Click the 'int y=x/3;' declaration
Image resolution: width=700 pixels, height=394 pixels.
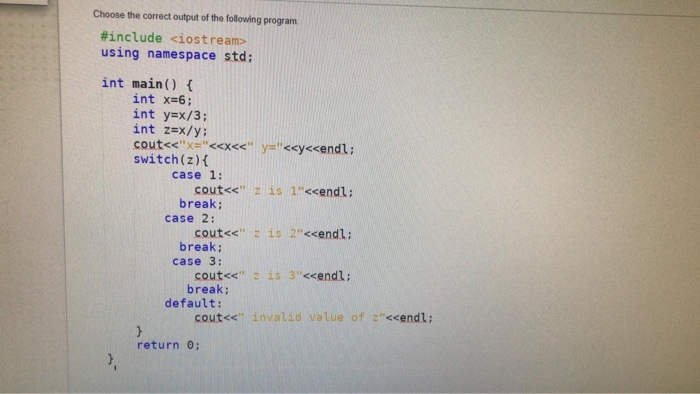[170, 115]
